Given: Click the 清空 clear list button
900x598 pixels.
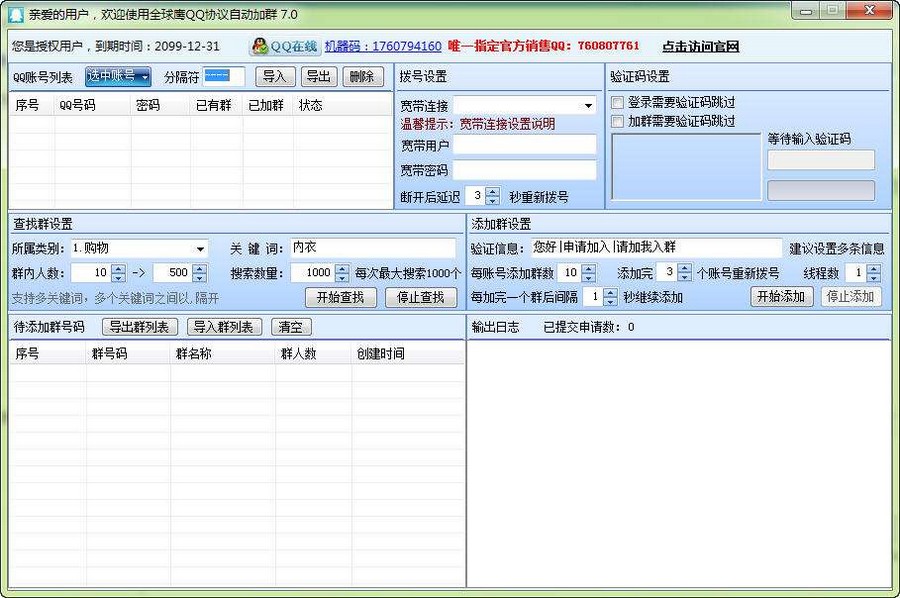Looking at the screenshot, I should [x=290, y=326].
